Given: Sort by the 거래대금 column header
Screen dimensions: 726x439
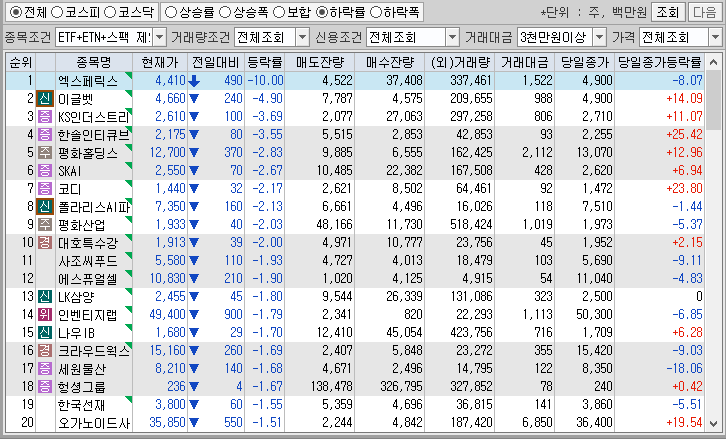Looking at the screenshot, I should click(x=525, y=62).
